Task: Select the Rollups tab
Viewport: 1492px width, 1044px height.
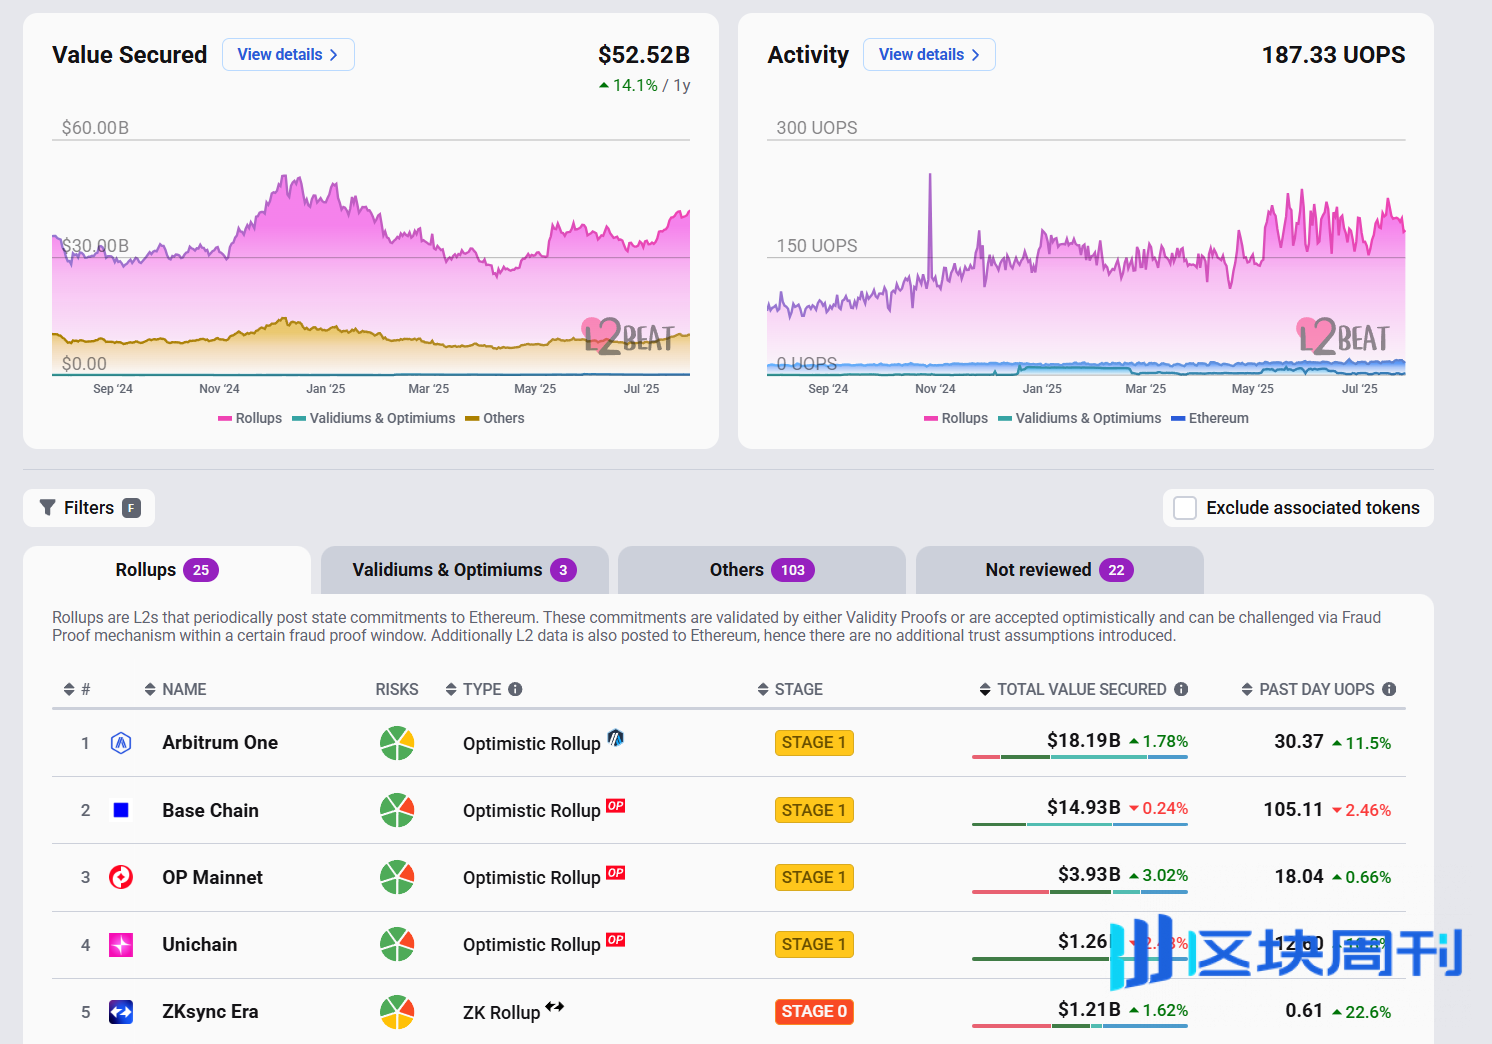Action: 167,570
